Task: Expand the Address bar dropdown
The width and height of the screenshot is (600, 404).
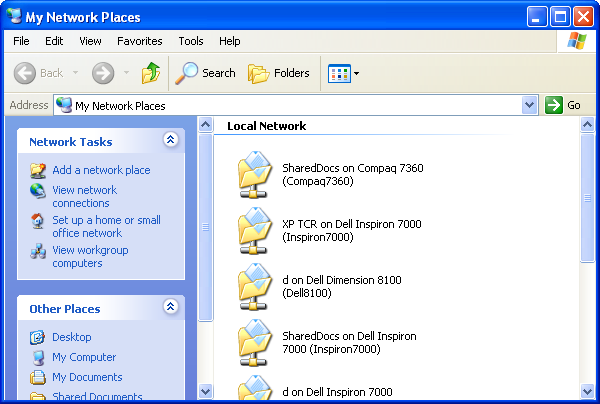Action: pyautogui.click(x=530, y=105)
